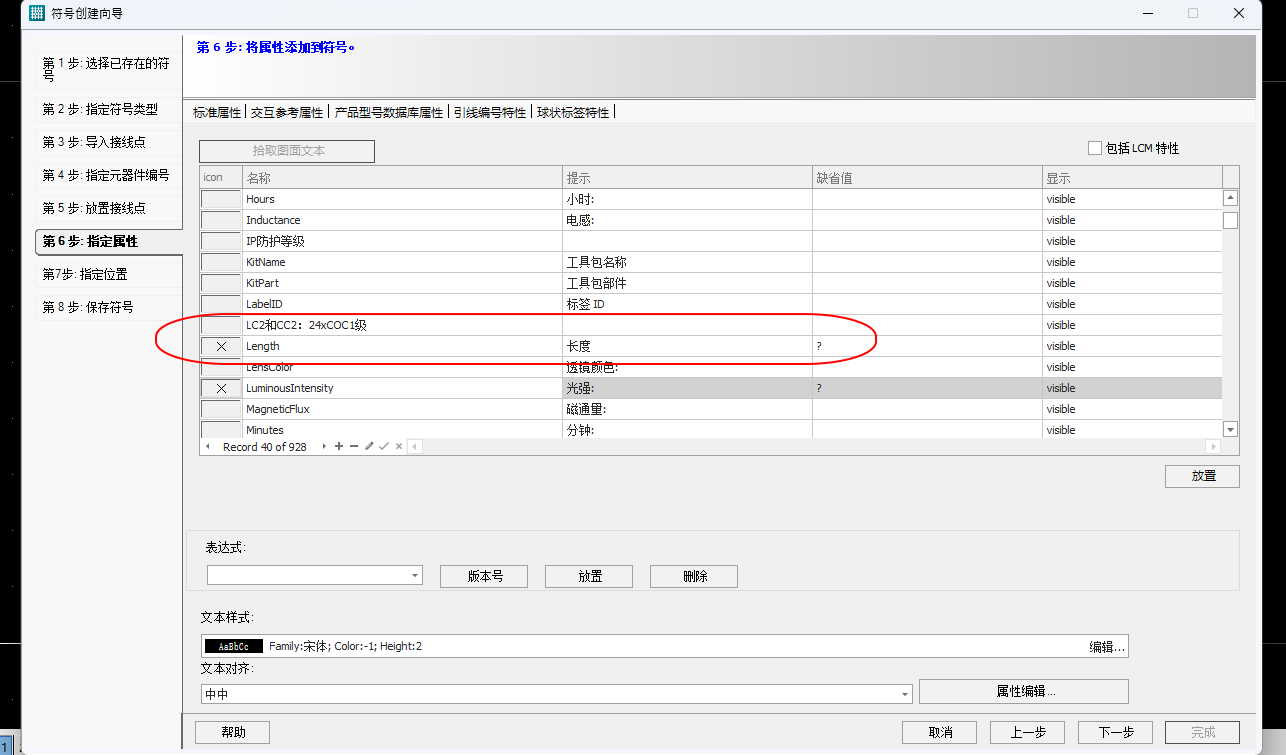Select 第7步: 指定位置 in the wizard steps
The width and height of the screenshot is (1286, 755).
click(x=85, y=274)
